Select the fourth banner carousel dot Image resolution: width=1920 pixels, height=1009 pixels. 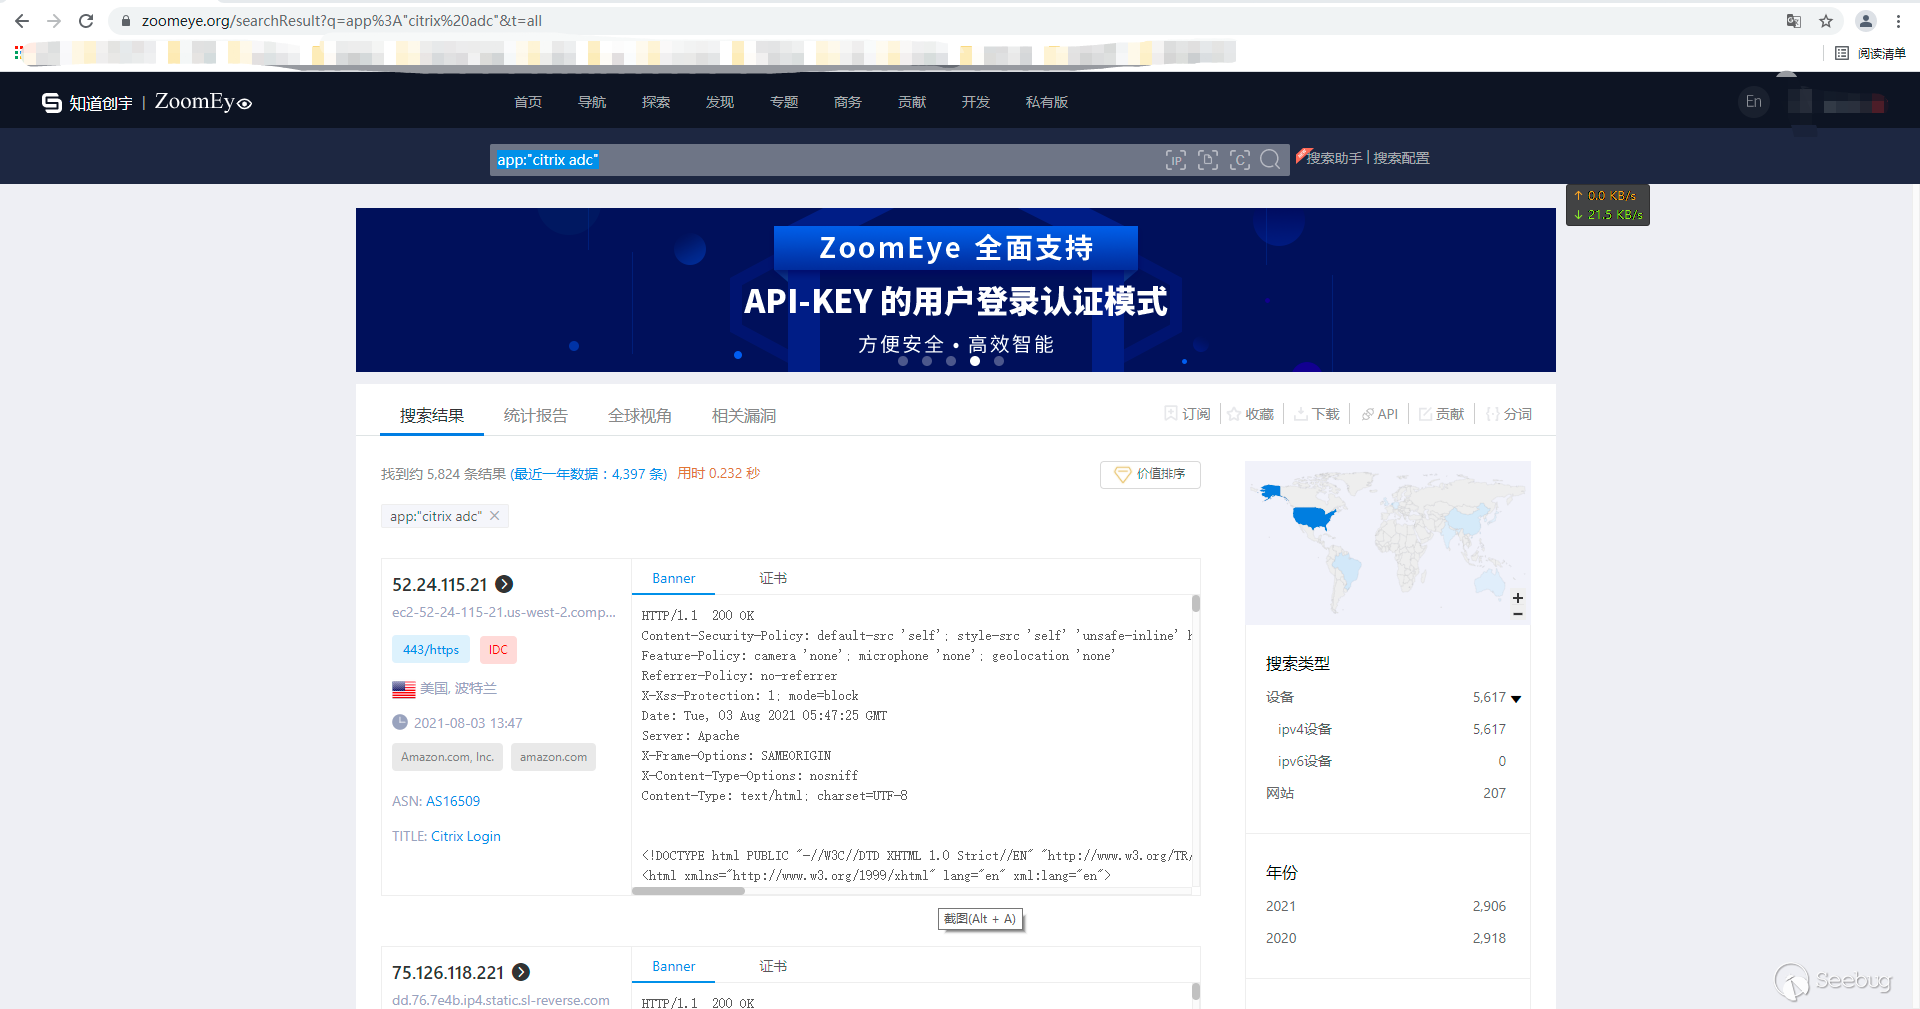coord(975,361)
